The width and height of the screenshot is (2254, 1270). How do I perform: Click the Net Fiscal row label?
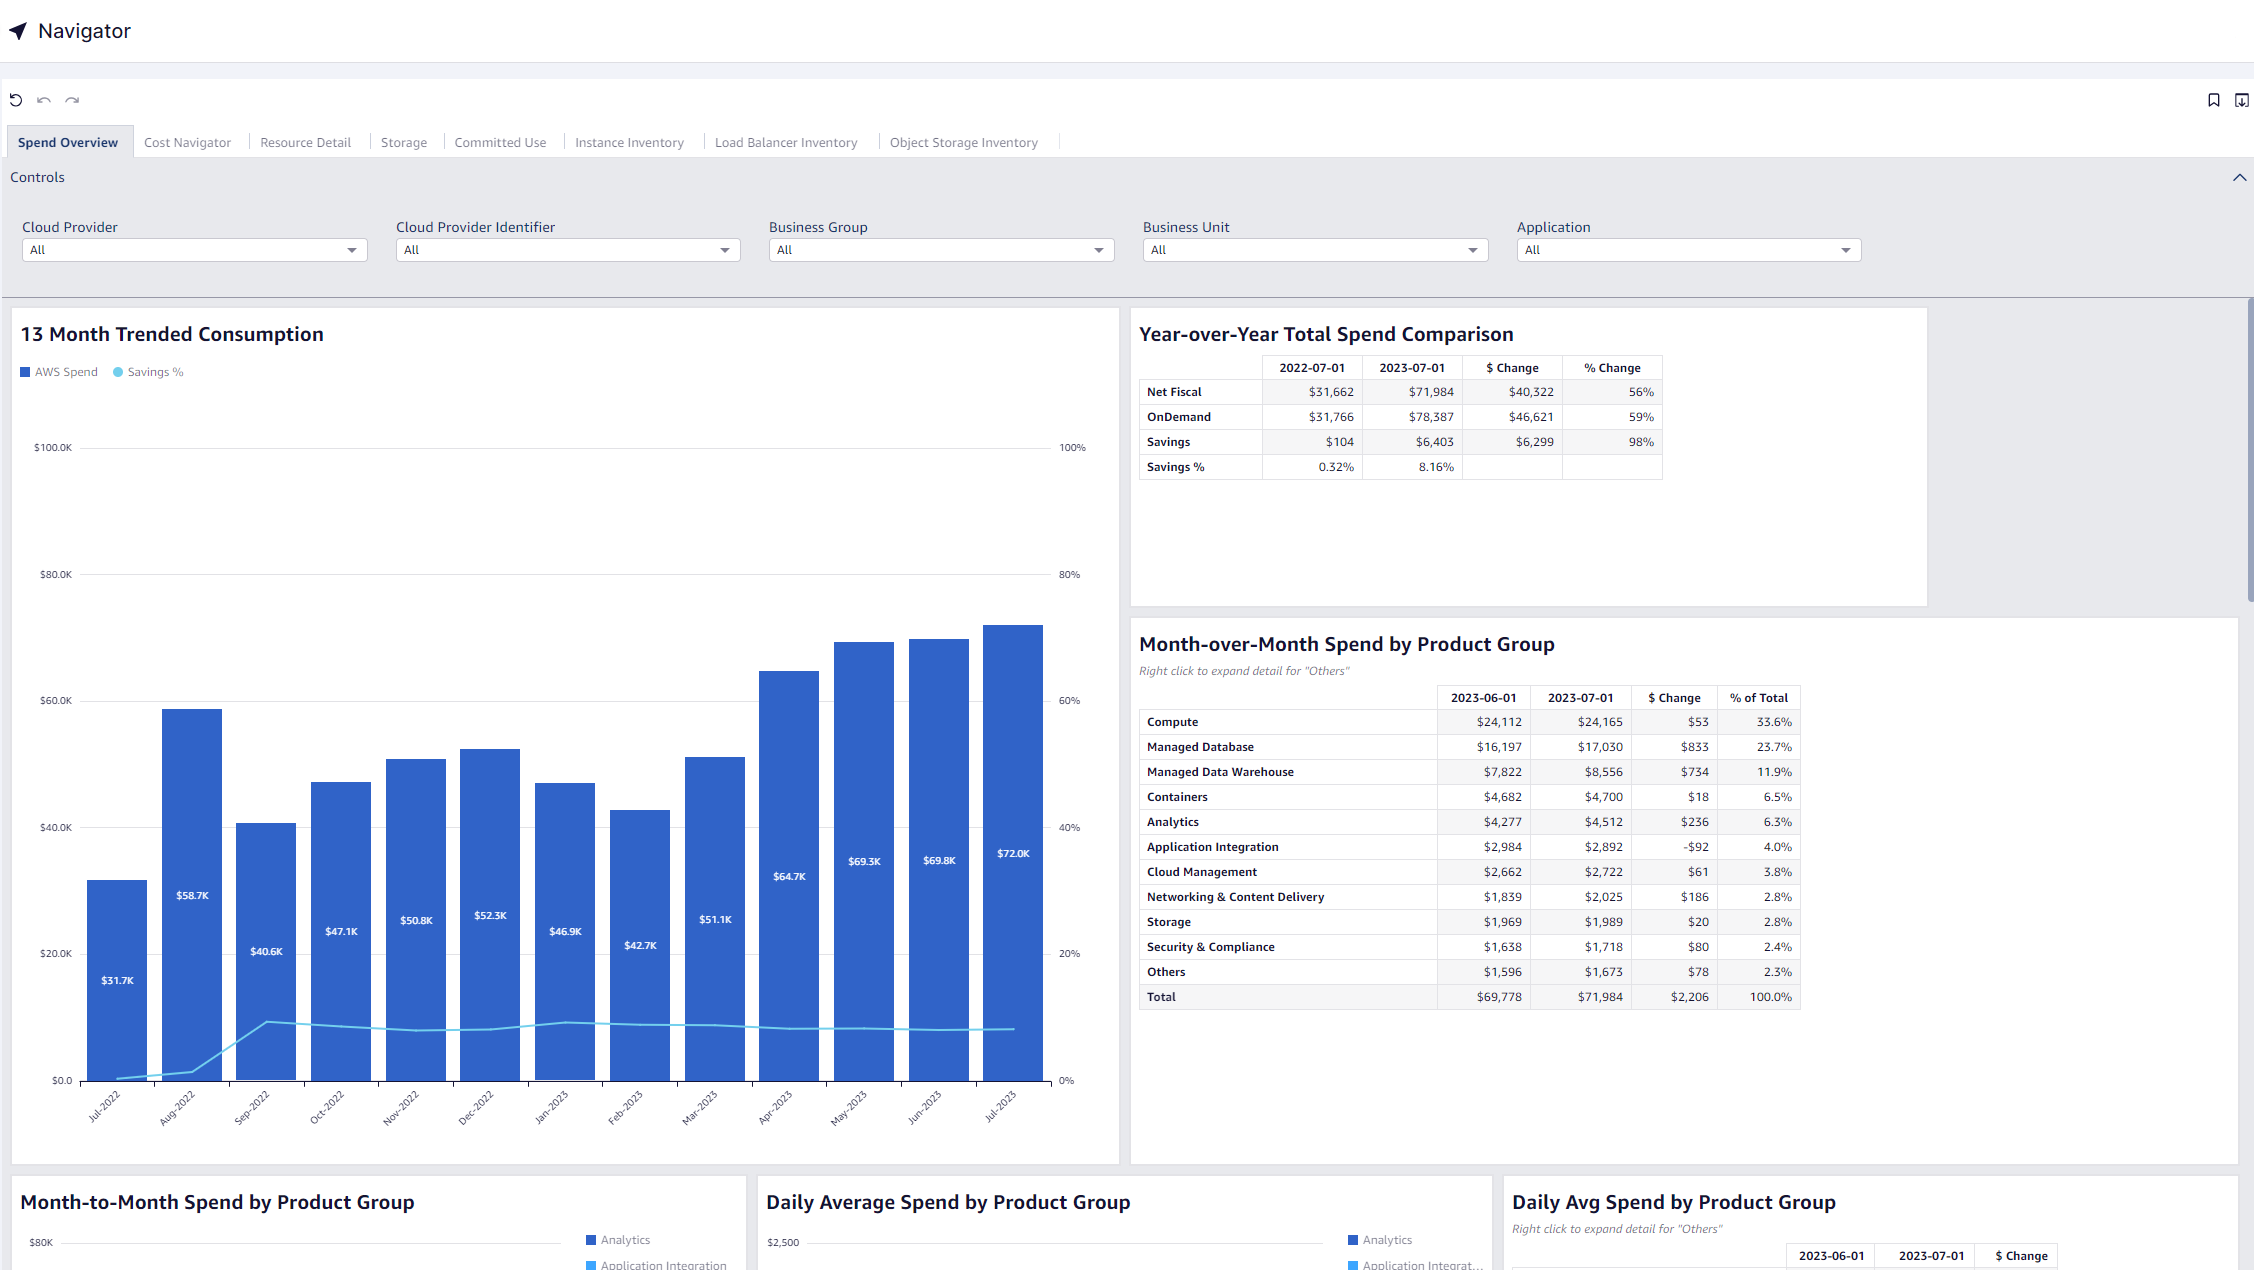coord(1174,392)
